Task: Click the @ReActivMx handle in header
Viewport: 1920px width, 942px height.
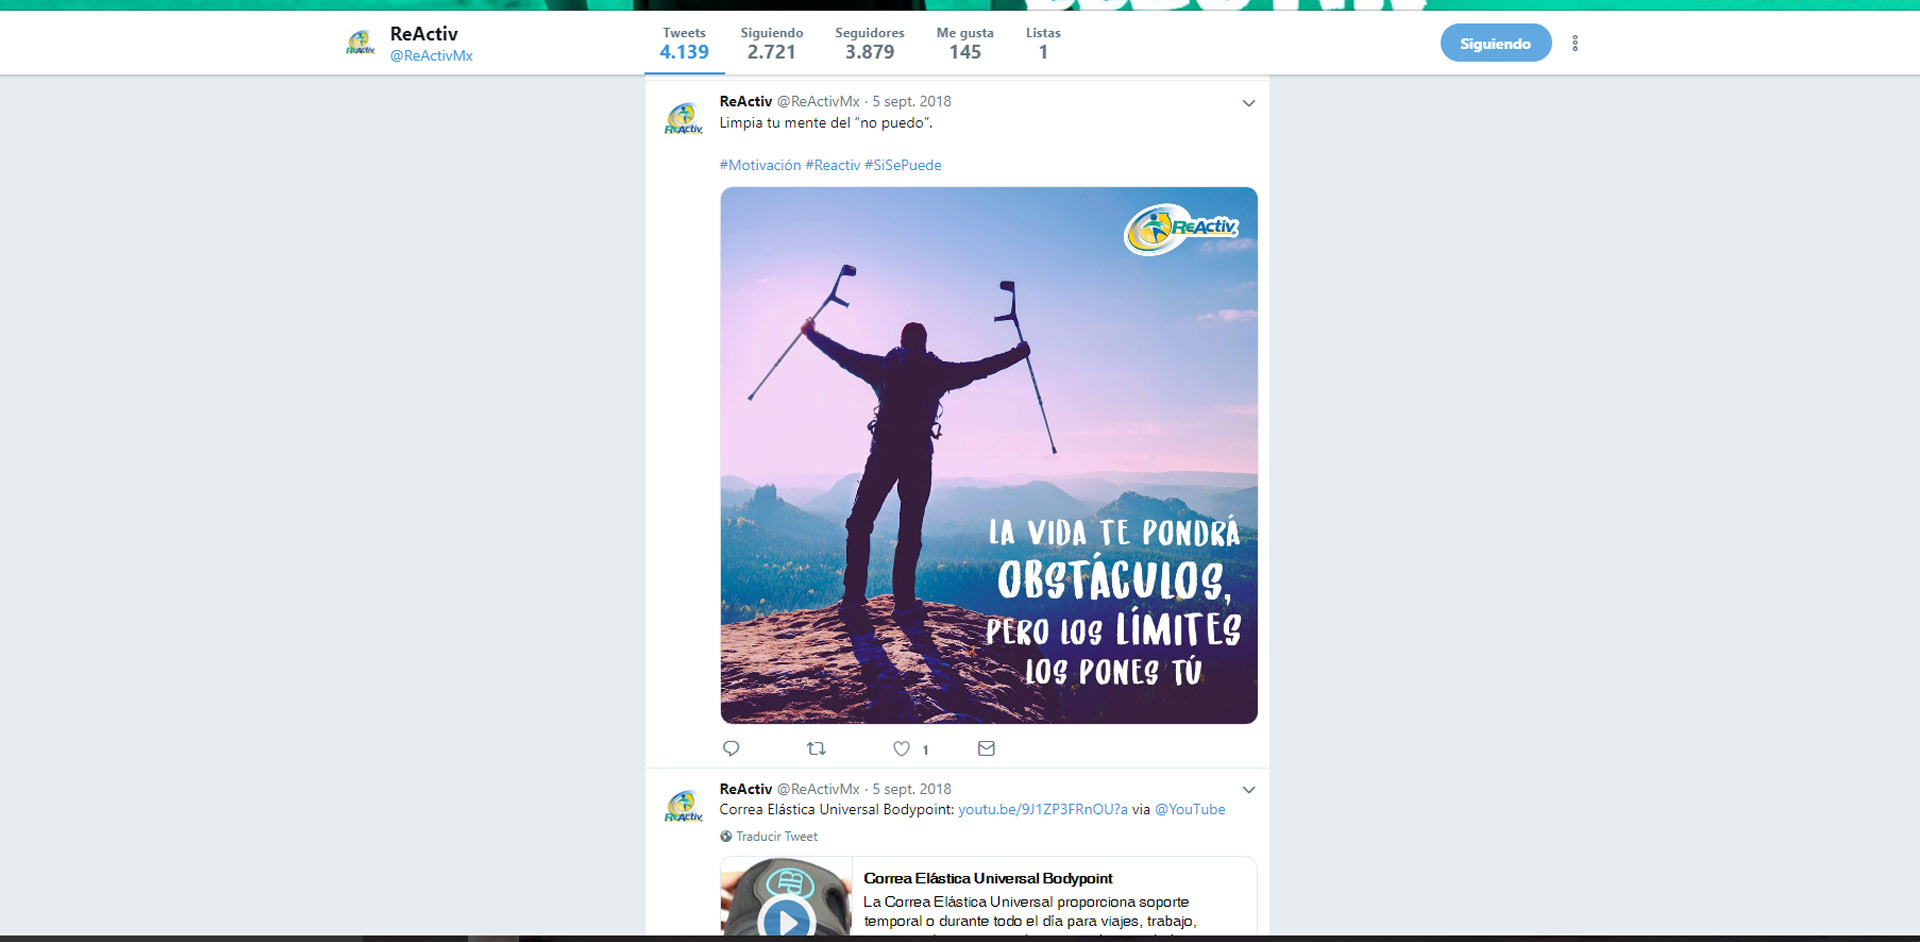Action: click(431, 56)
